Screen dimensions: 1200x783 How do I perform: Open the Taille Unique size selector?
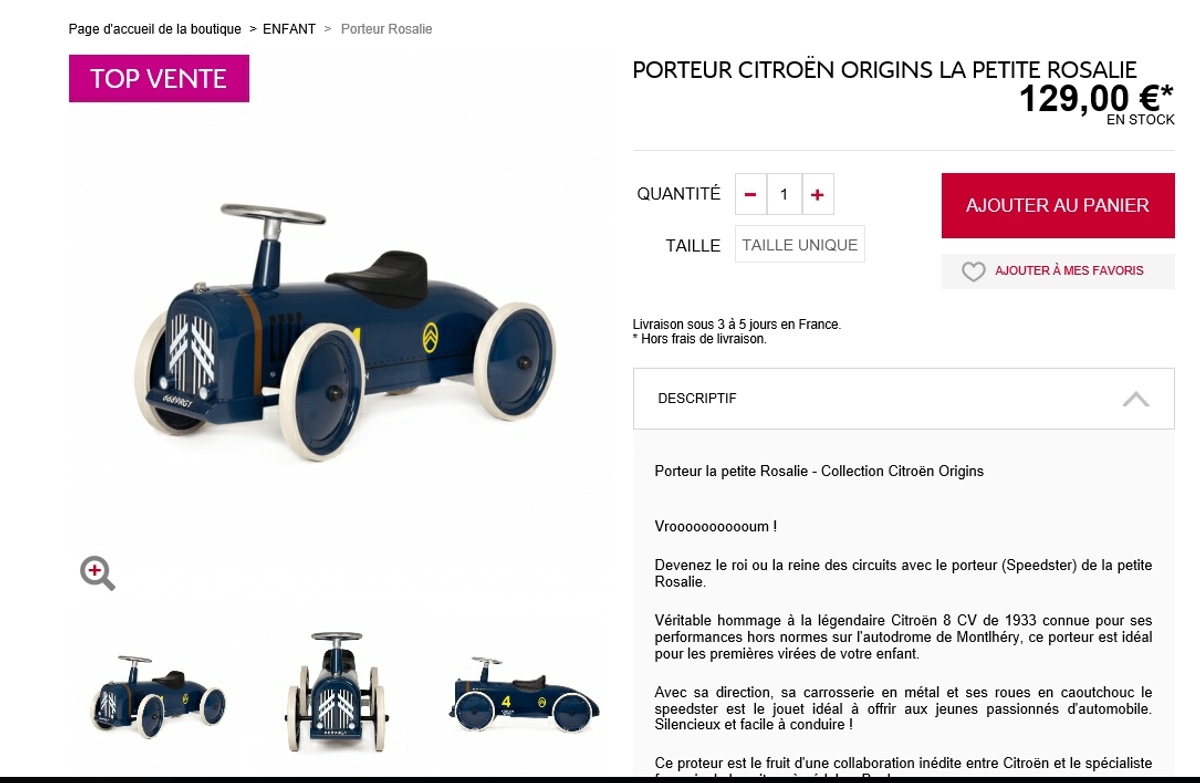pyautogui.click(x=800, y=244)
